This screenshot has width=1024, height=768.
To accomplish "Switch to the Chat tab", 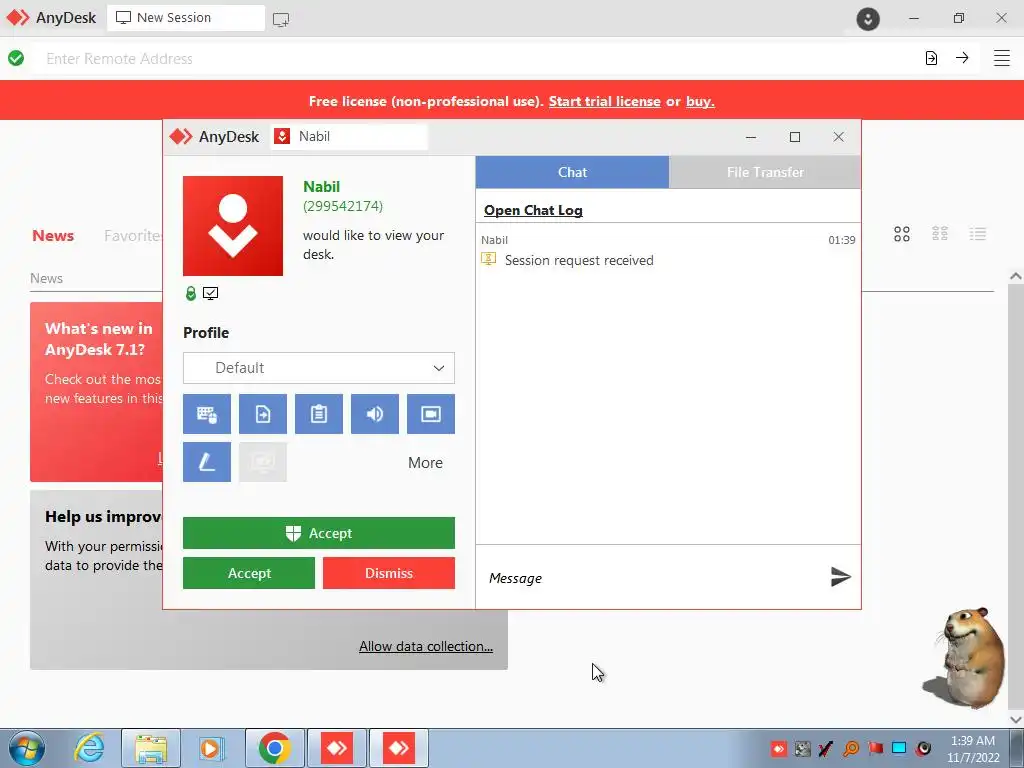I will (572, 172).
